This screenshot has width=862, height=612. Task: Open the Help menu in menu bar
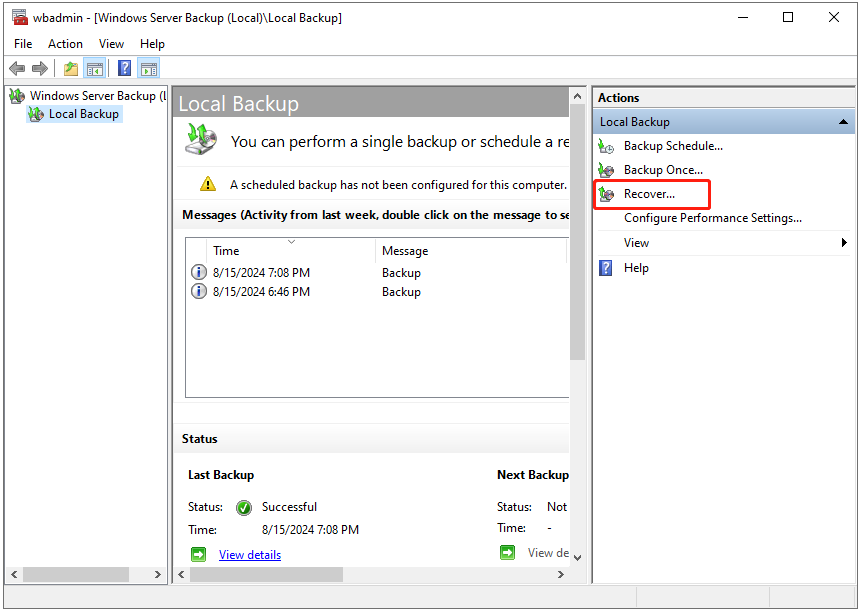[x=152, y=44]
